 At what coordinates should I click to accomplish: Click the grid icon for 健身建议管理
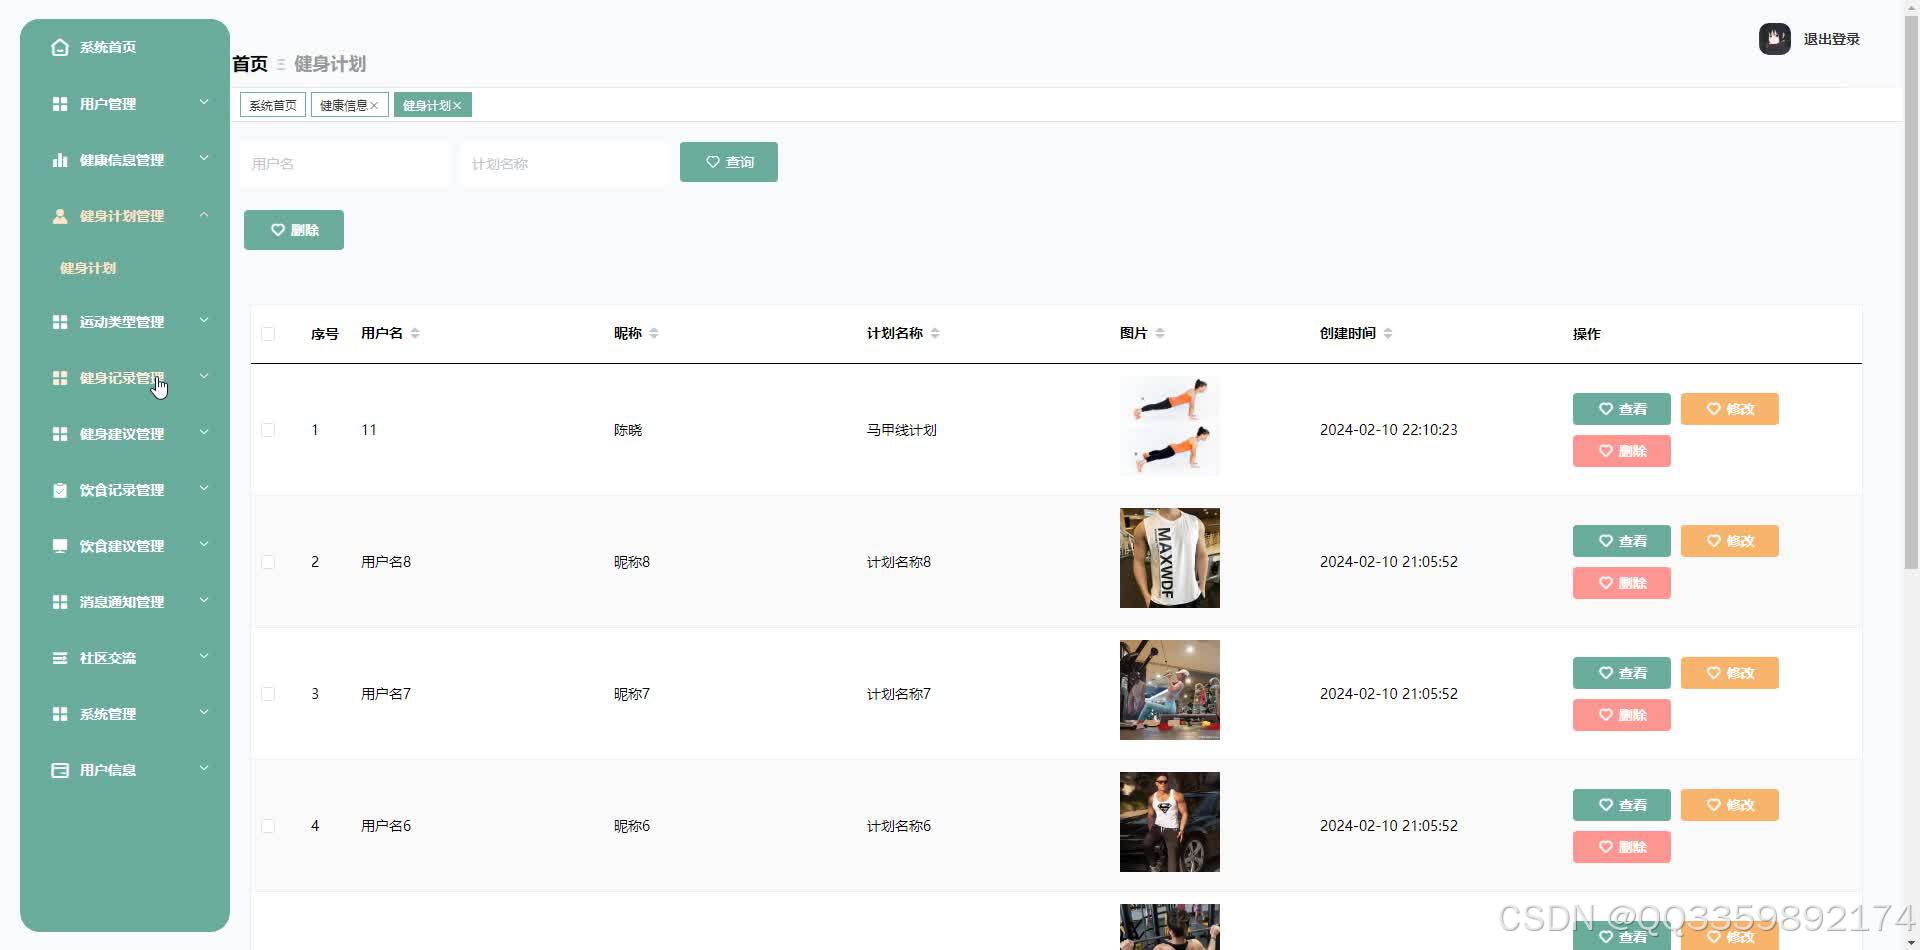point(60,434)
